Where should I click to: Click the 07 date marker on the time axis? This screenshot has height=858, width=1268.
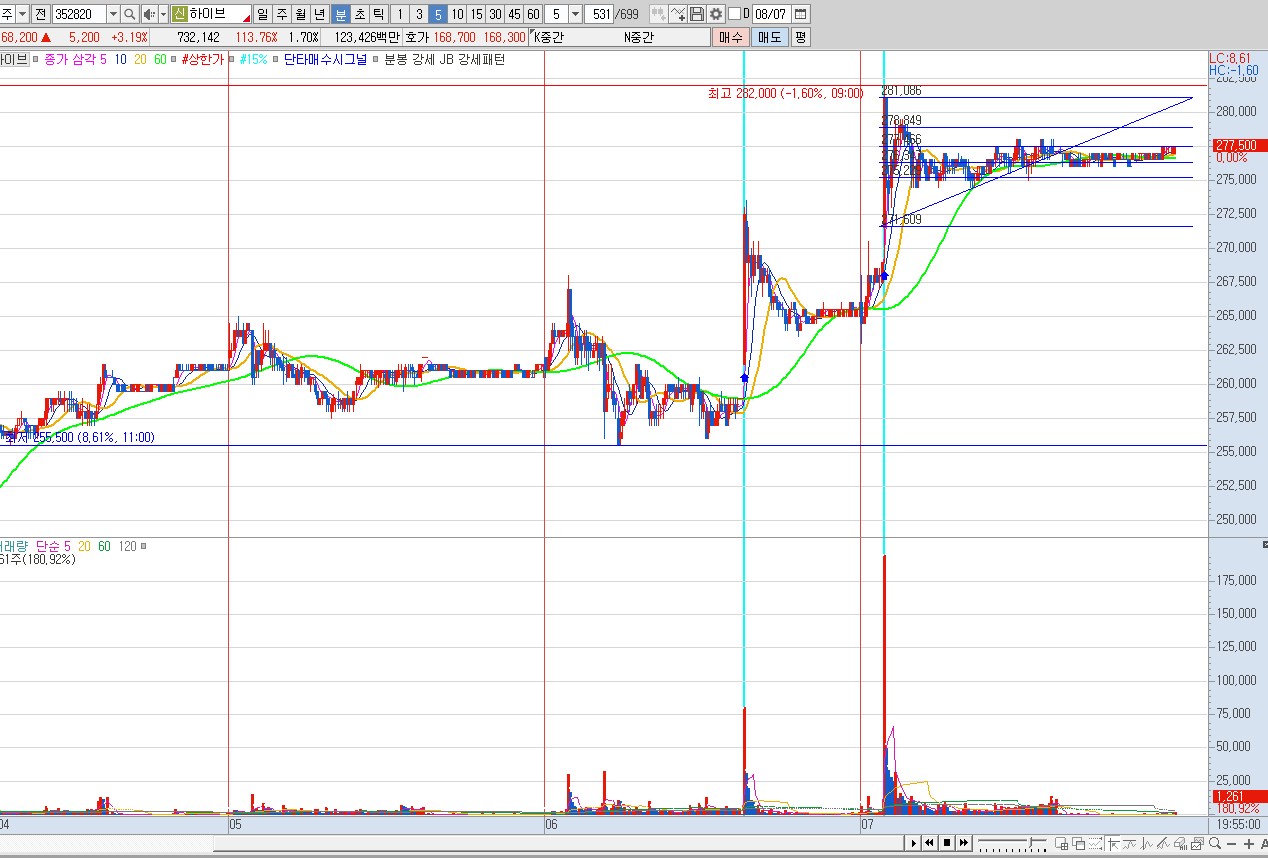[868, 825]
